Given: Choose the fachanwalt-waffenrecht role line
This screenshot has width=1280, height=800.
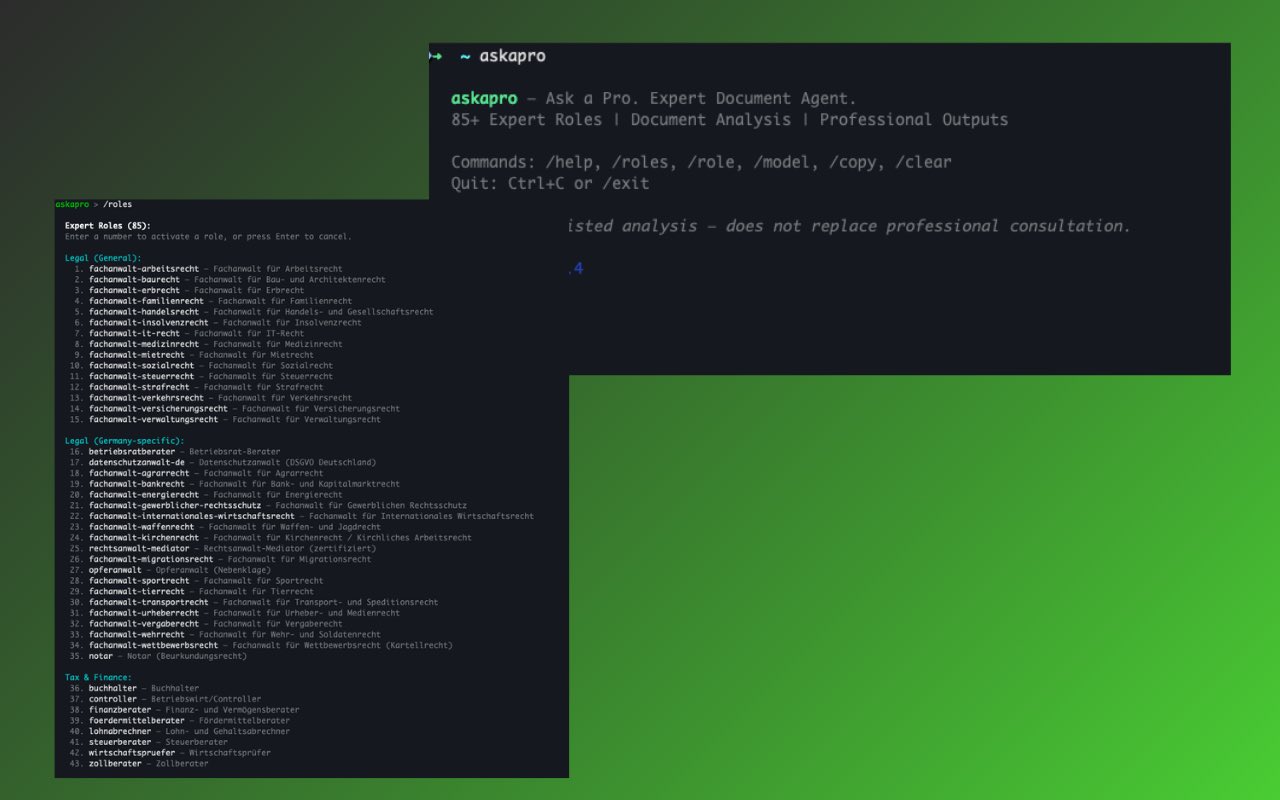Looking at the screenshot, I should click(x=225, y=527).
